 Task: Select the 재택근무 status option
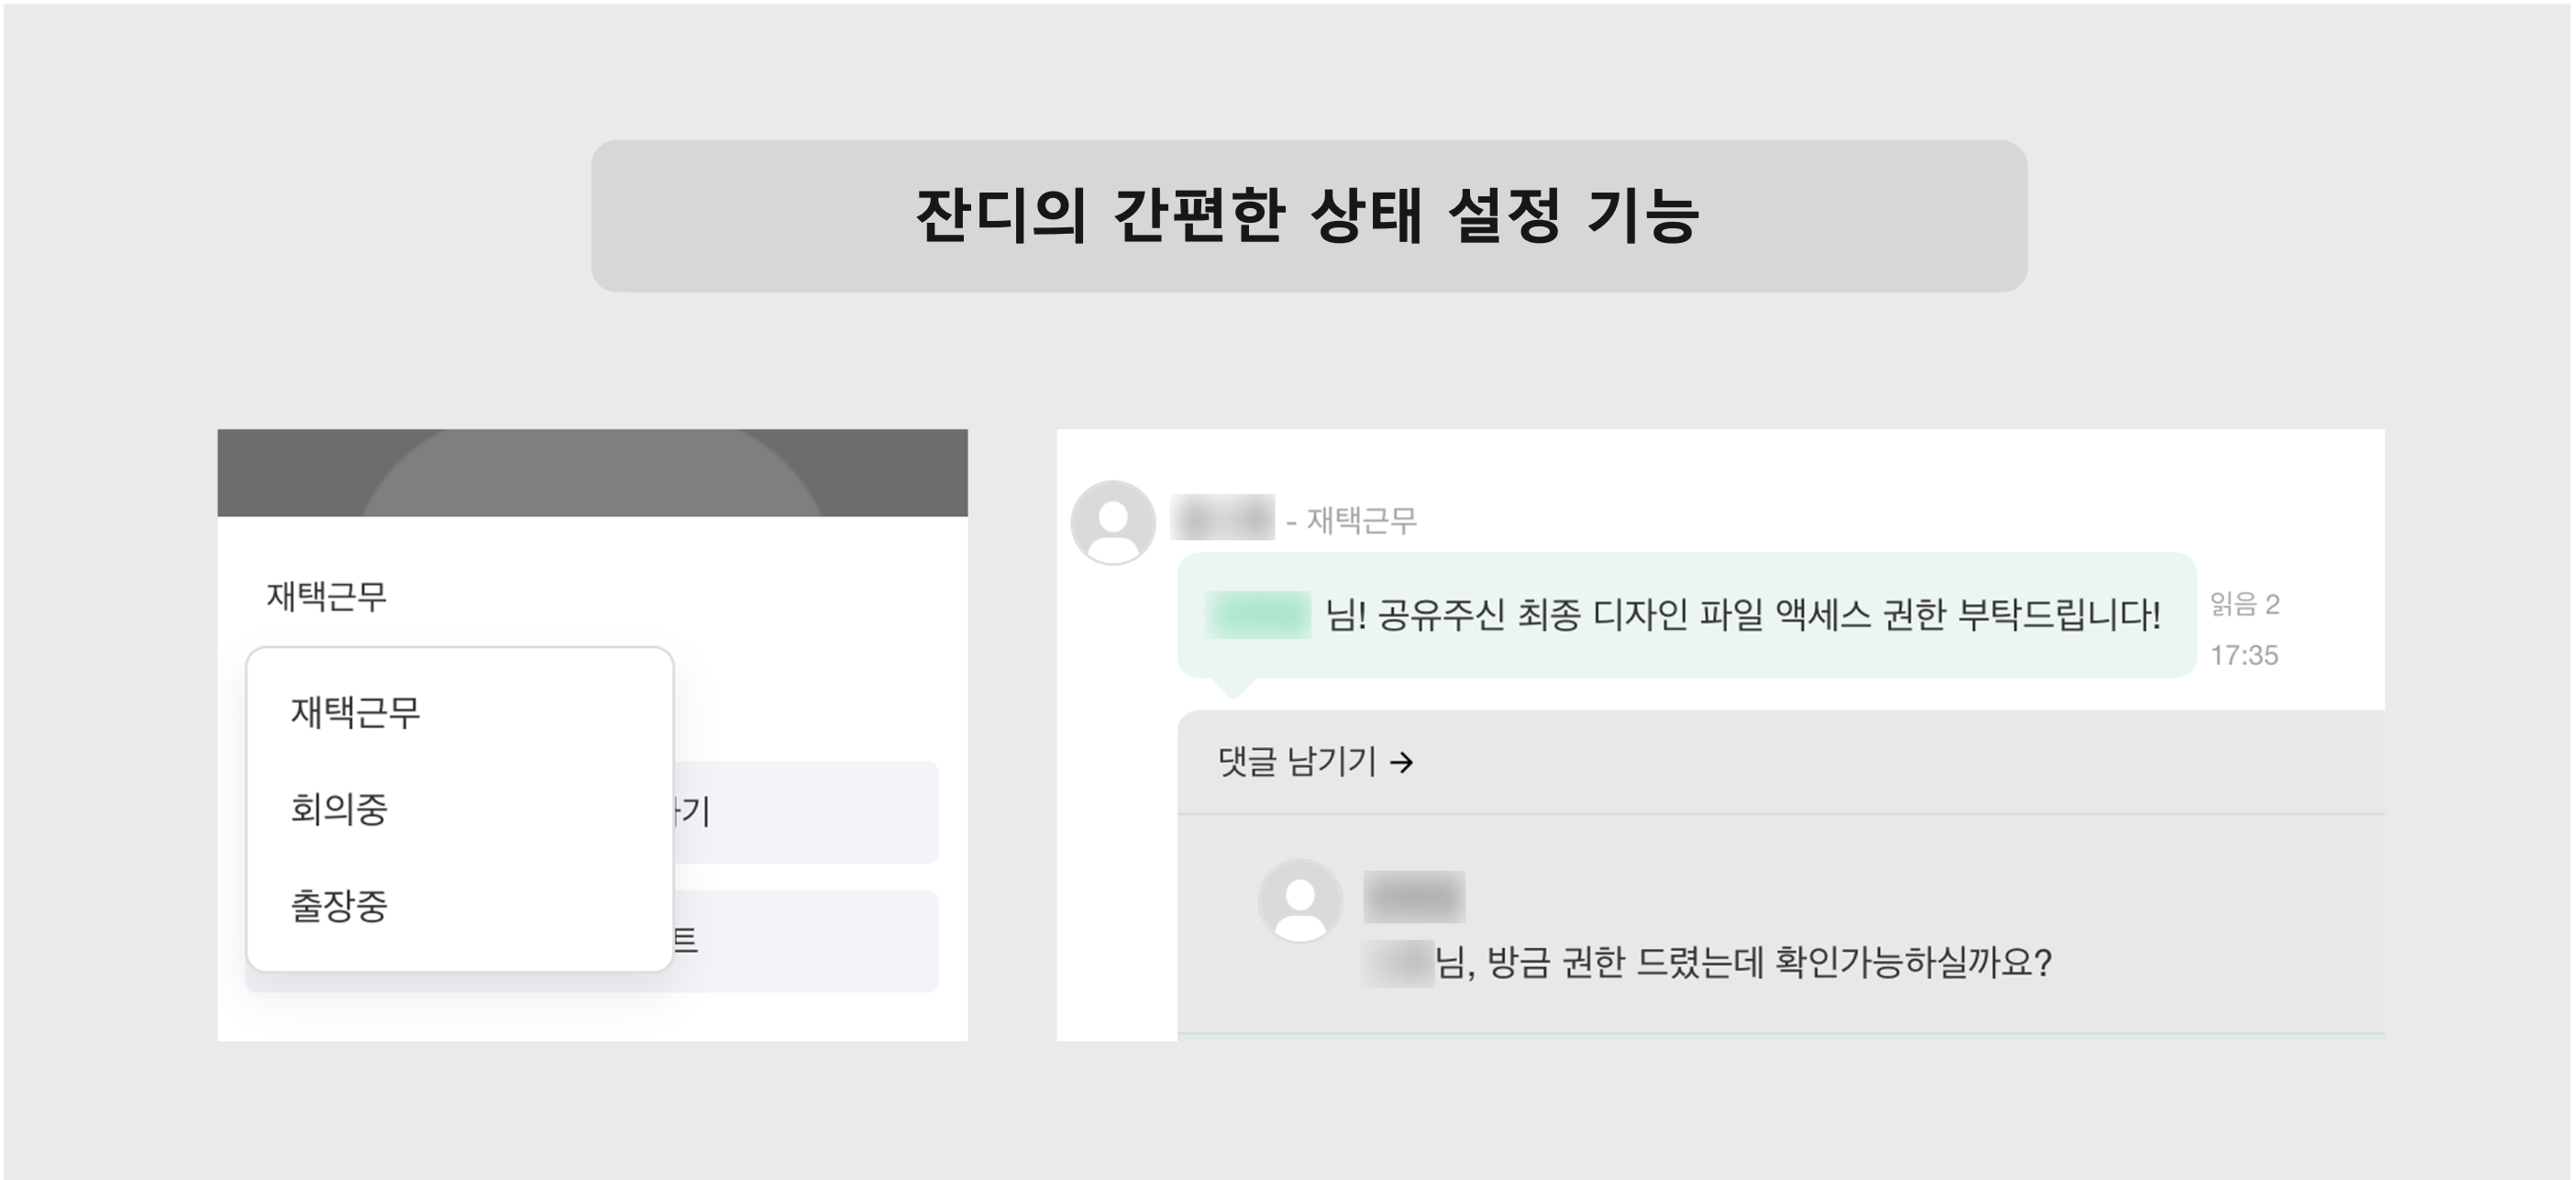tap(357, 713)
